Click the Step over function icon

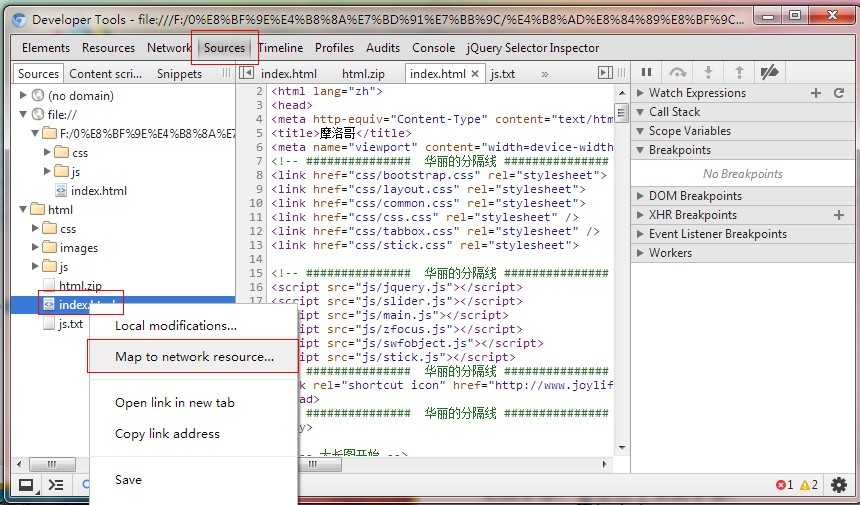pos(678,72)
